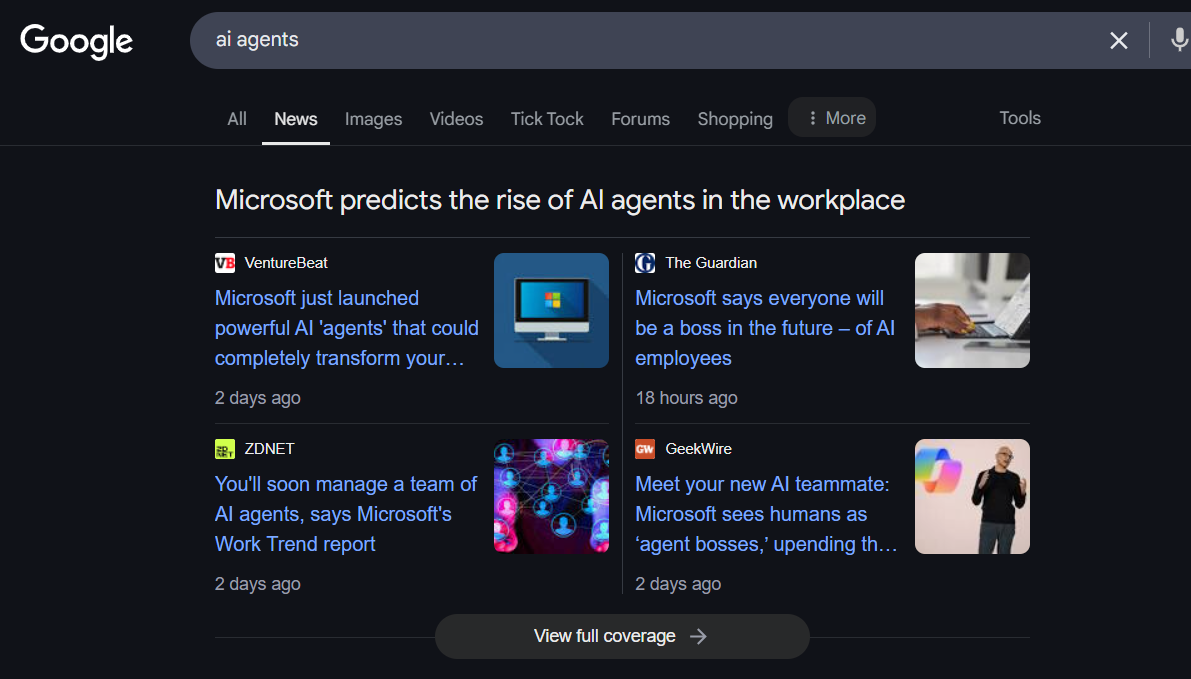Clear the search box with the X icon
This screenshot has width=1191, height=679.
[1118, 40]
